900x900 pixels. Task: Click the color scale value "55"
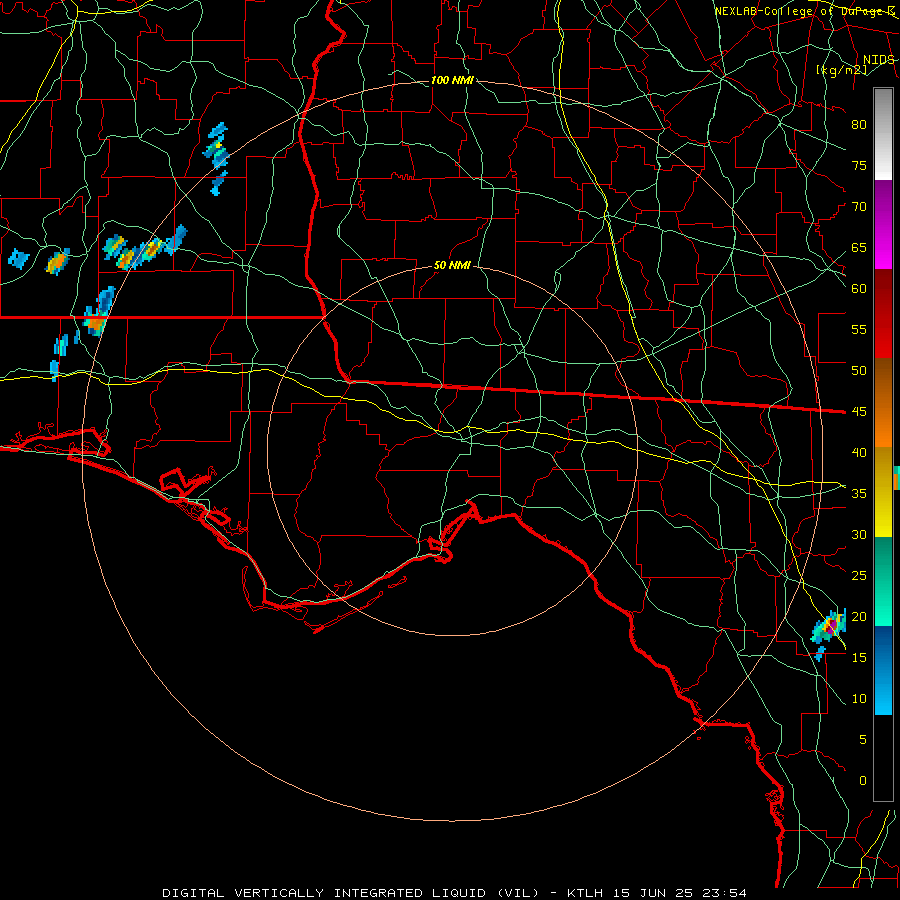coord(859,329)
